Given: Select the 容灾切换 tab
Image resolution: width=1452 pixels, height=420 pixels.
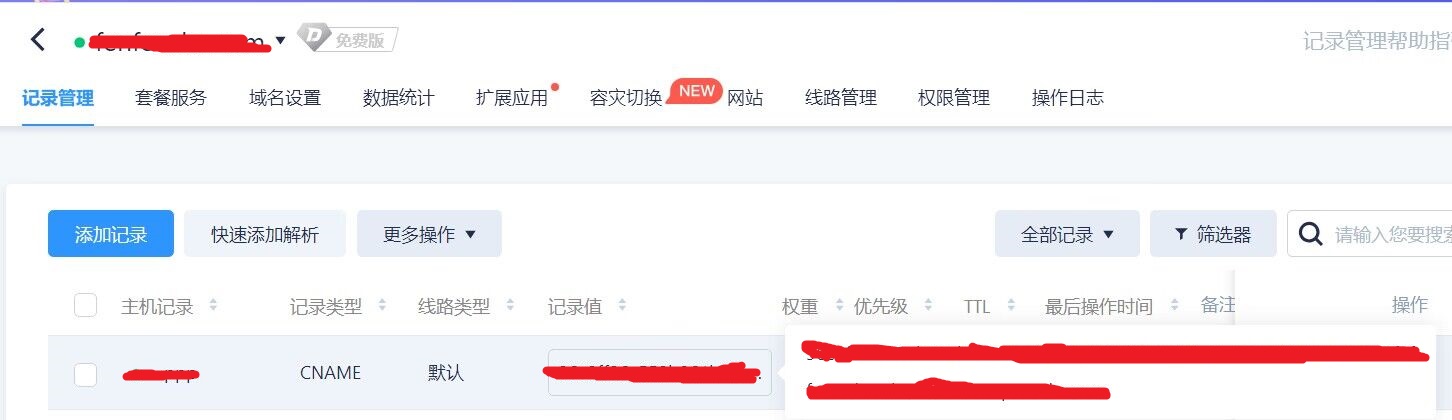Looking at the screenshot, I should 626,98.
